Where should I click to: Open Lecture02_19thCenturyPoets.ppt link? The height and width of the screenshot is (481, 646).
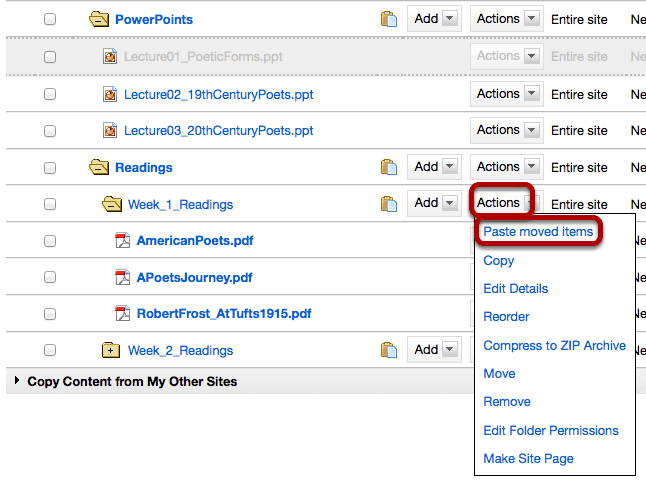(x=218, y=95)
